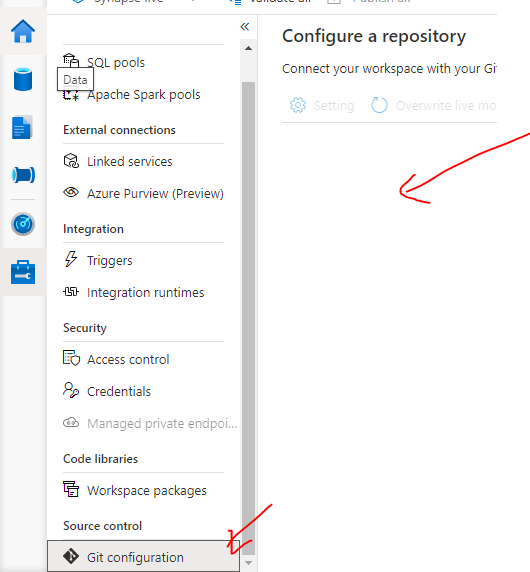Open the Home hub icon
This screenshot has height=572, width=530.
tap(23, 31)
